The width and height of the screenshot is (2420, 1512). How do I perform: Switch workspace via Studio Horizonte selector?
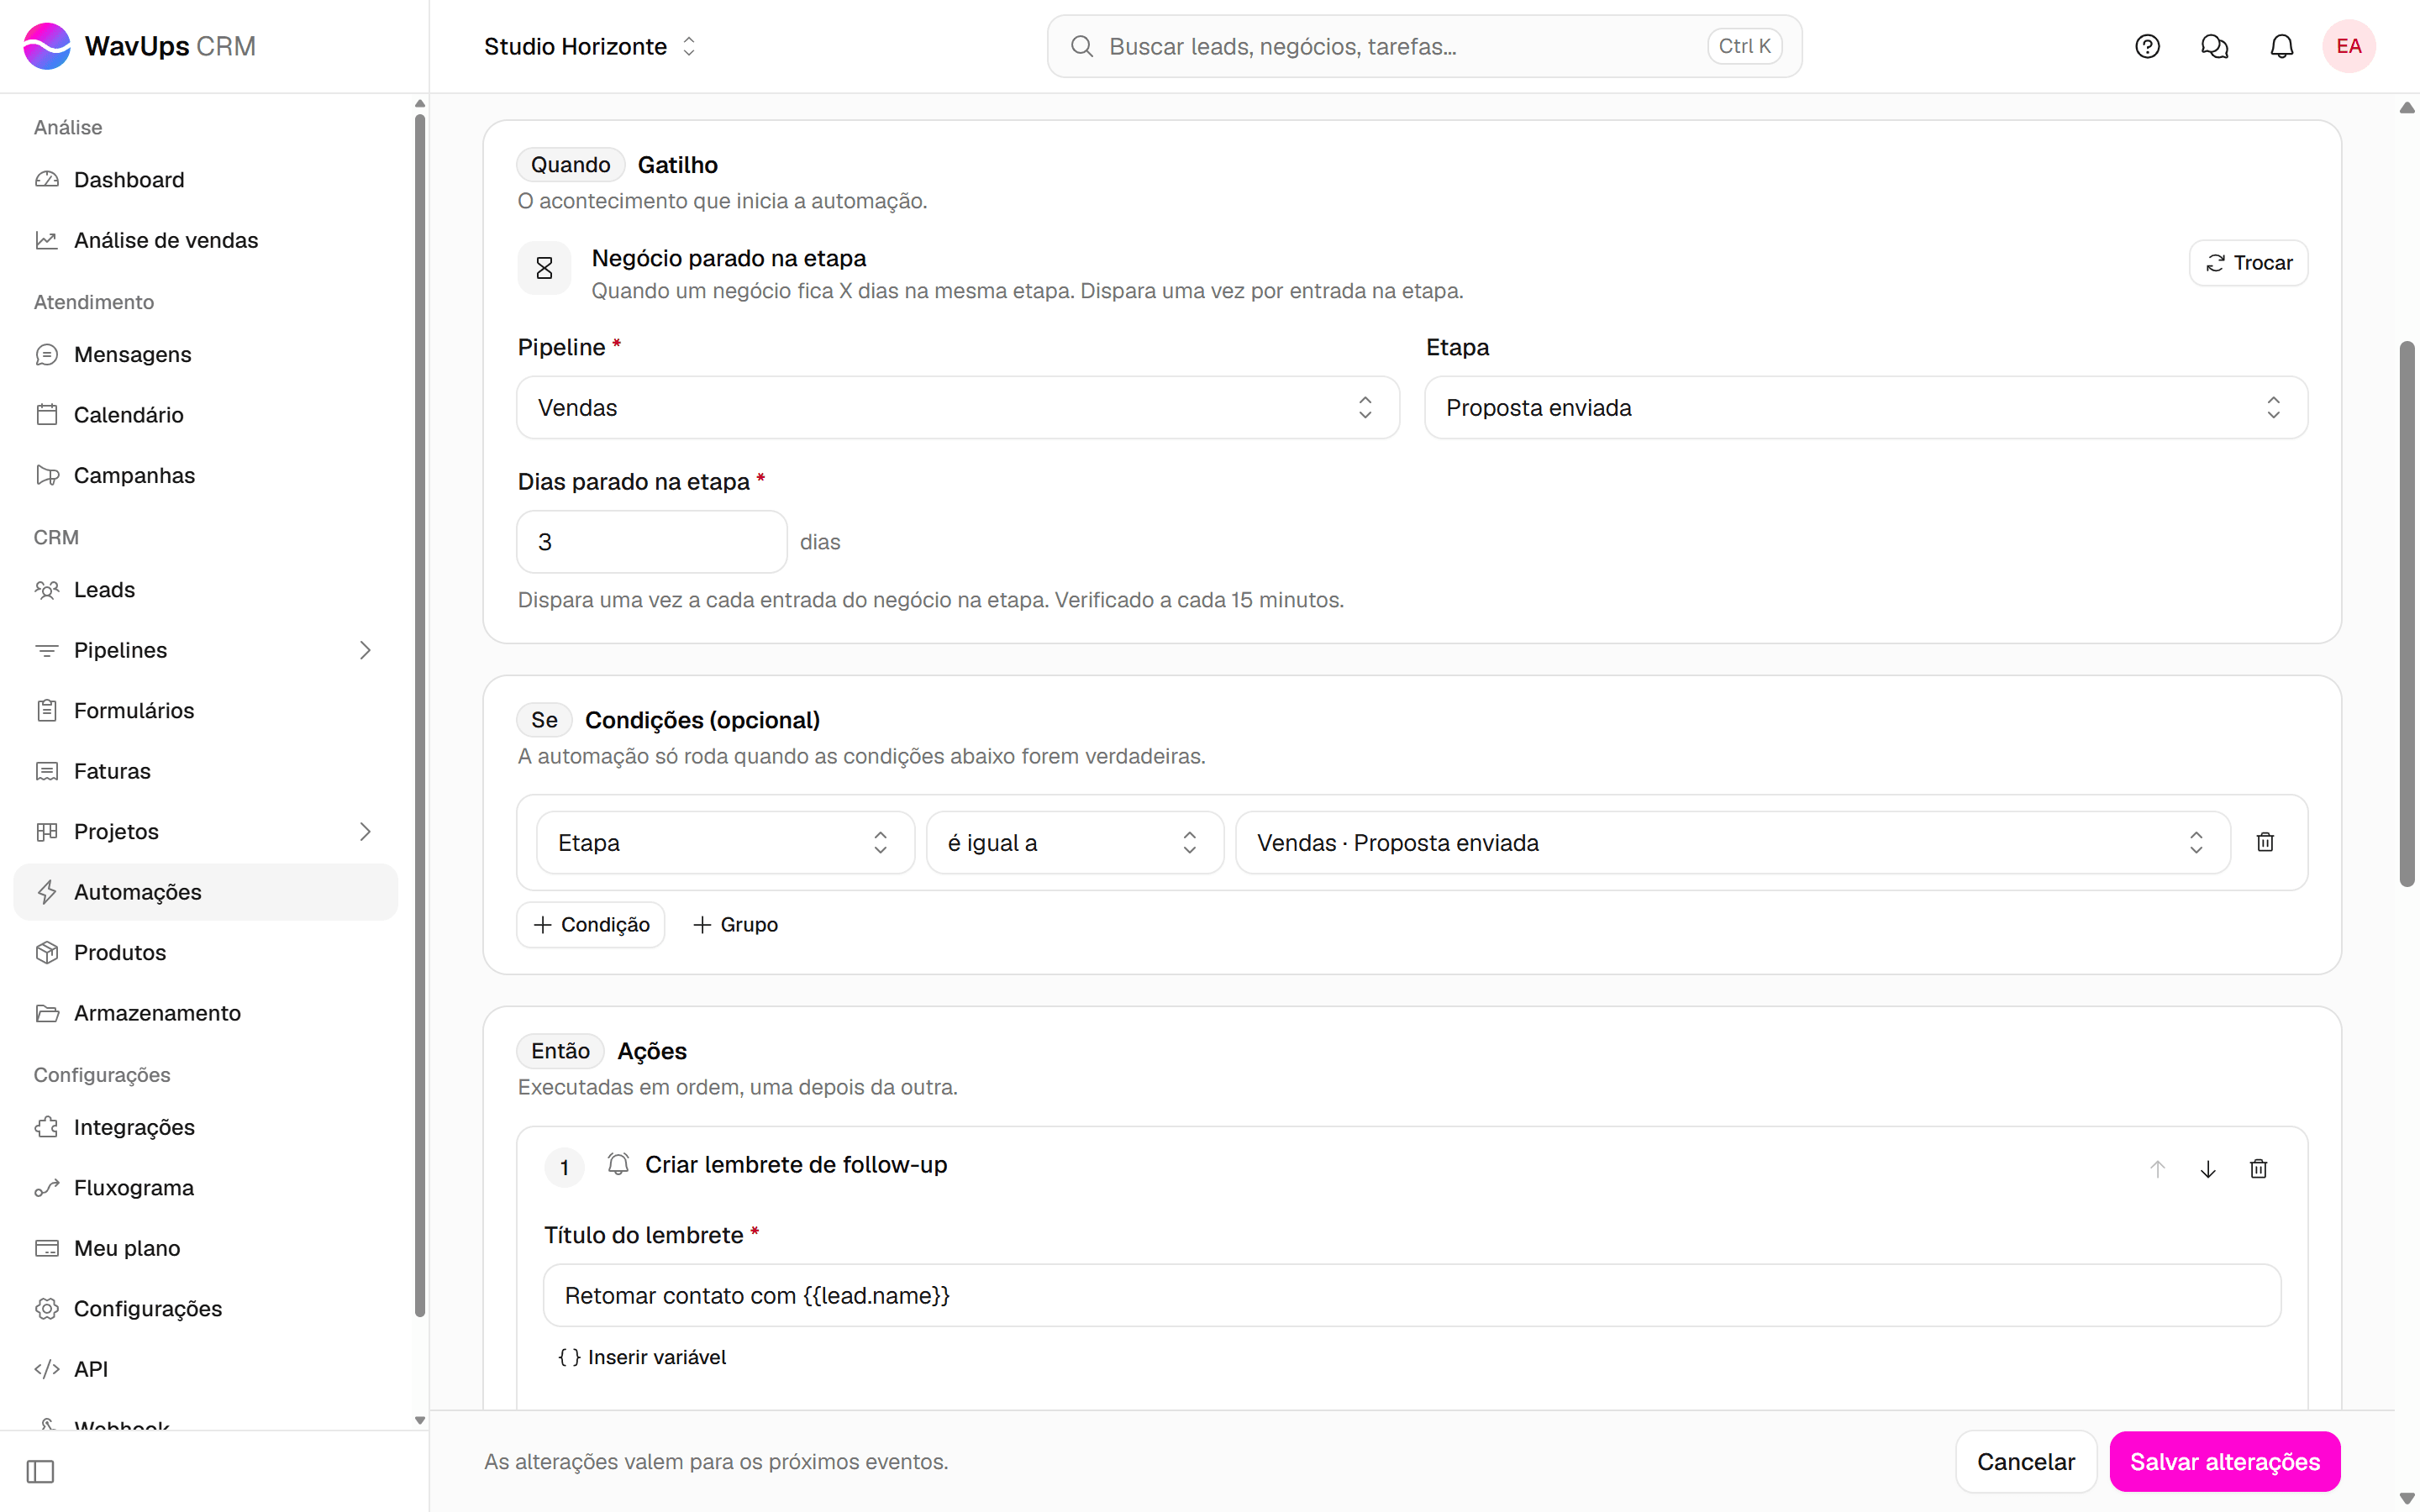pos(589,46)
